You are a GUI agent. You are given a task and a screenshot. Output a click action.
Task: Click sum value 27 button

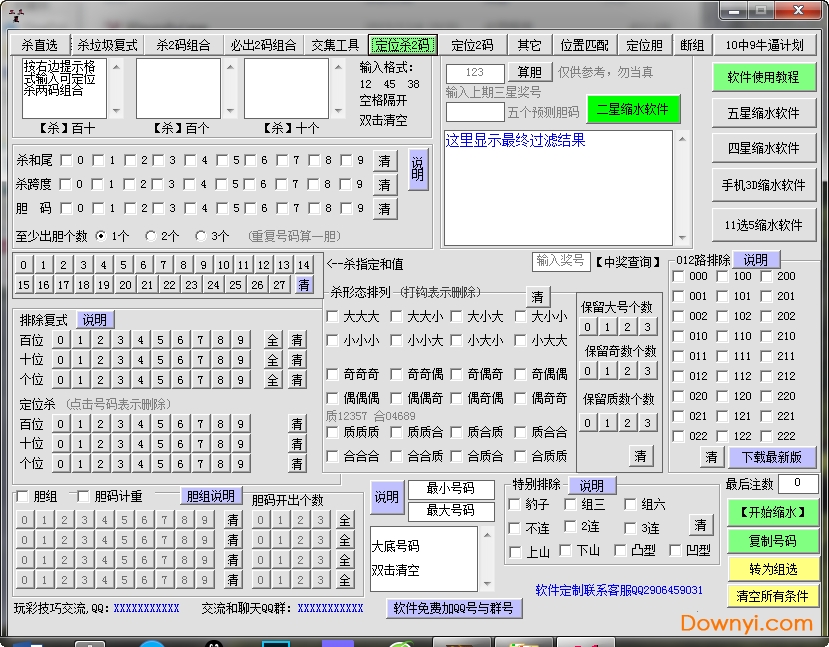click(x=279, y=285)
